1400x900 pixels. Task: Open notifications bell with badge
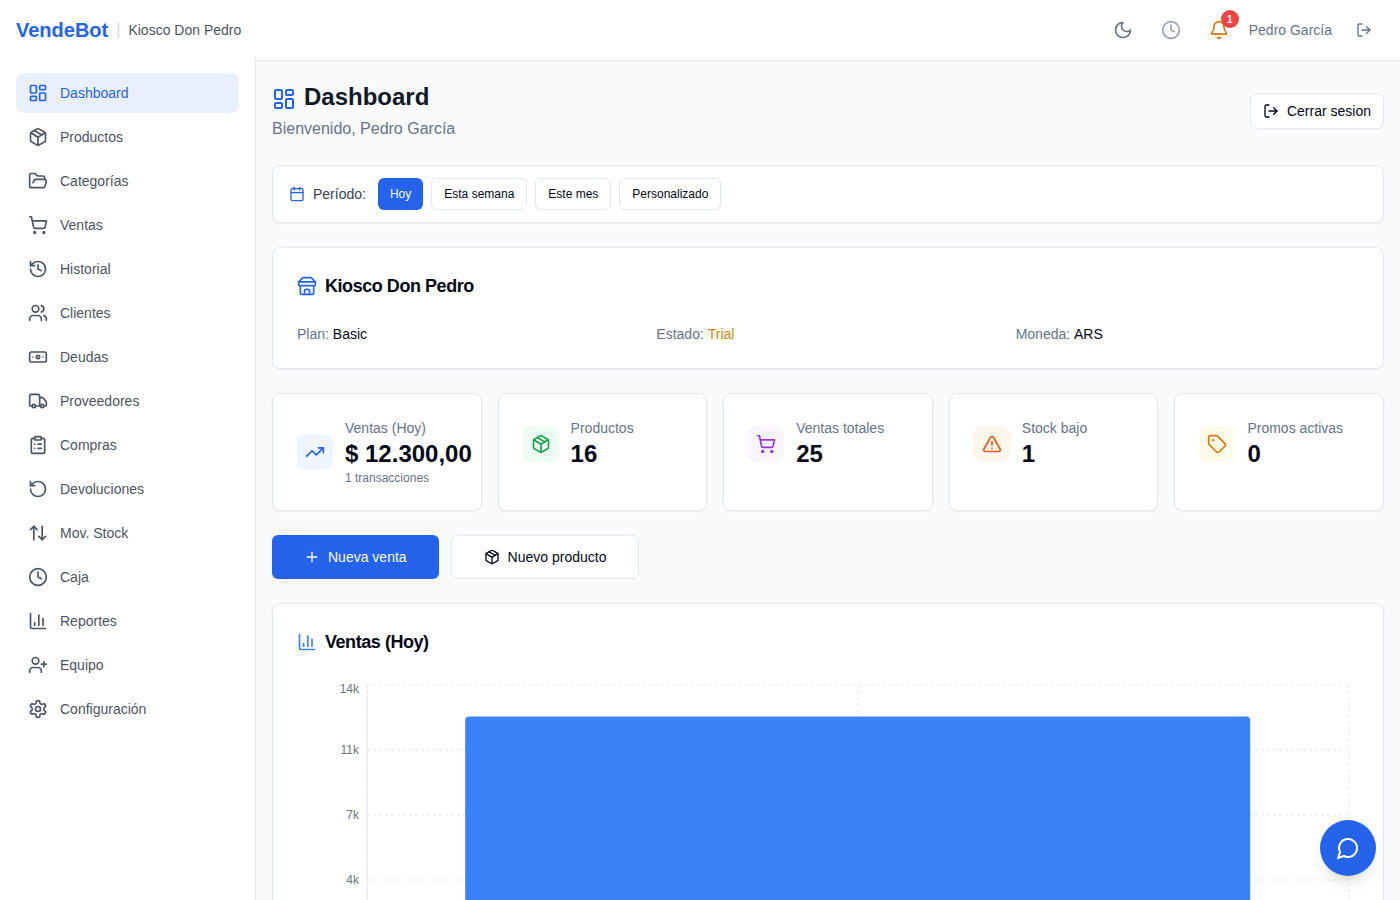[1219, 30]
